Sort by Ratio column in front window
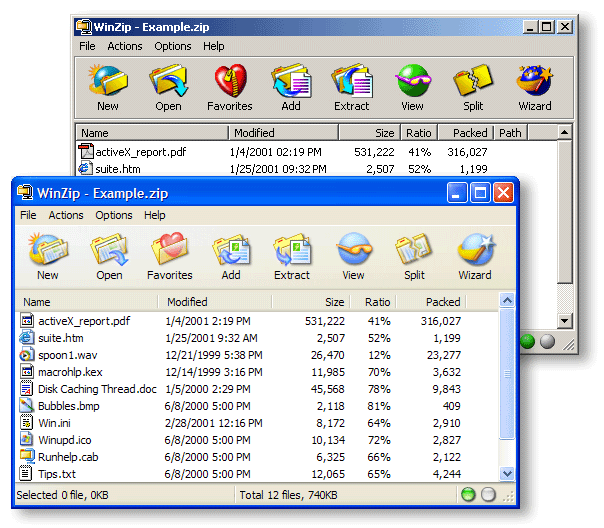This screenshot has width=604, height=528. [x=373, y=302]
